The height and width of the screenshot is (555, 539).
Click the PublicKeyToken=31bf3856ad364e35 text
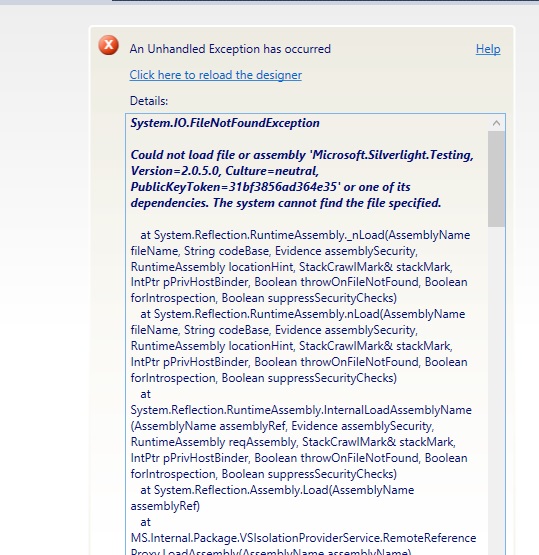click(235, 187)
